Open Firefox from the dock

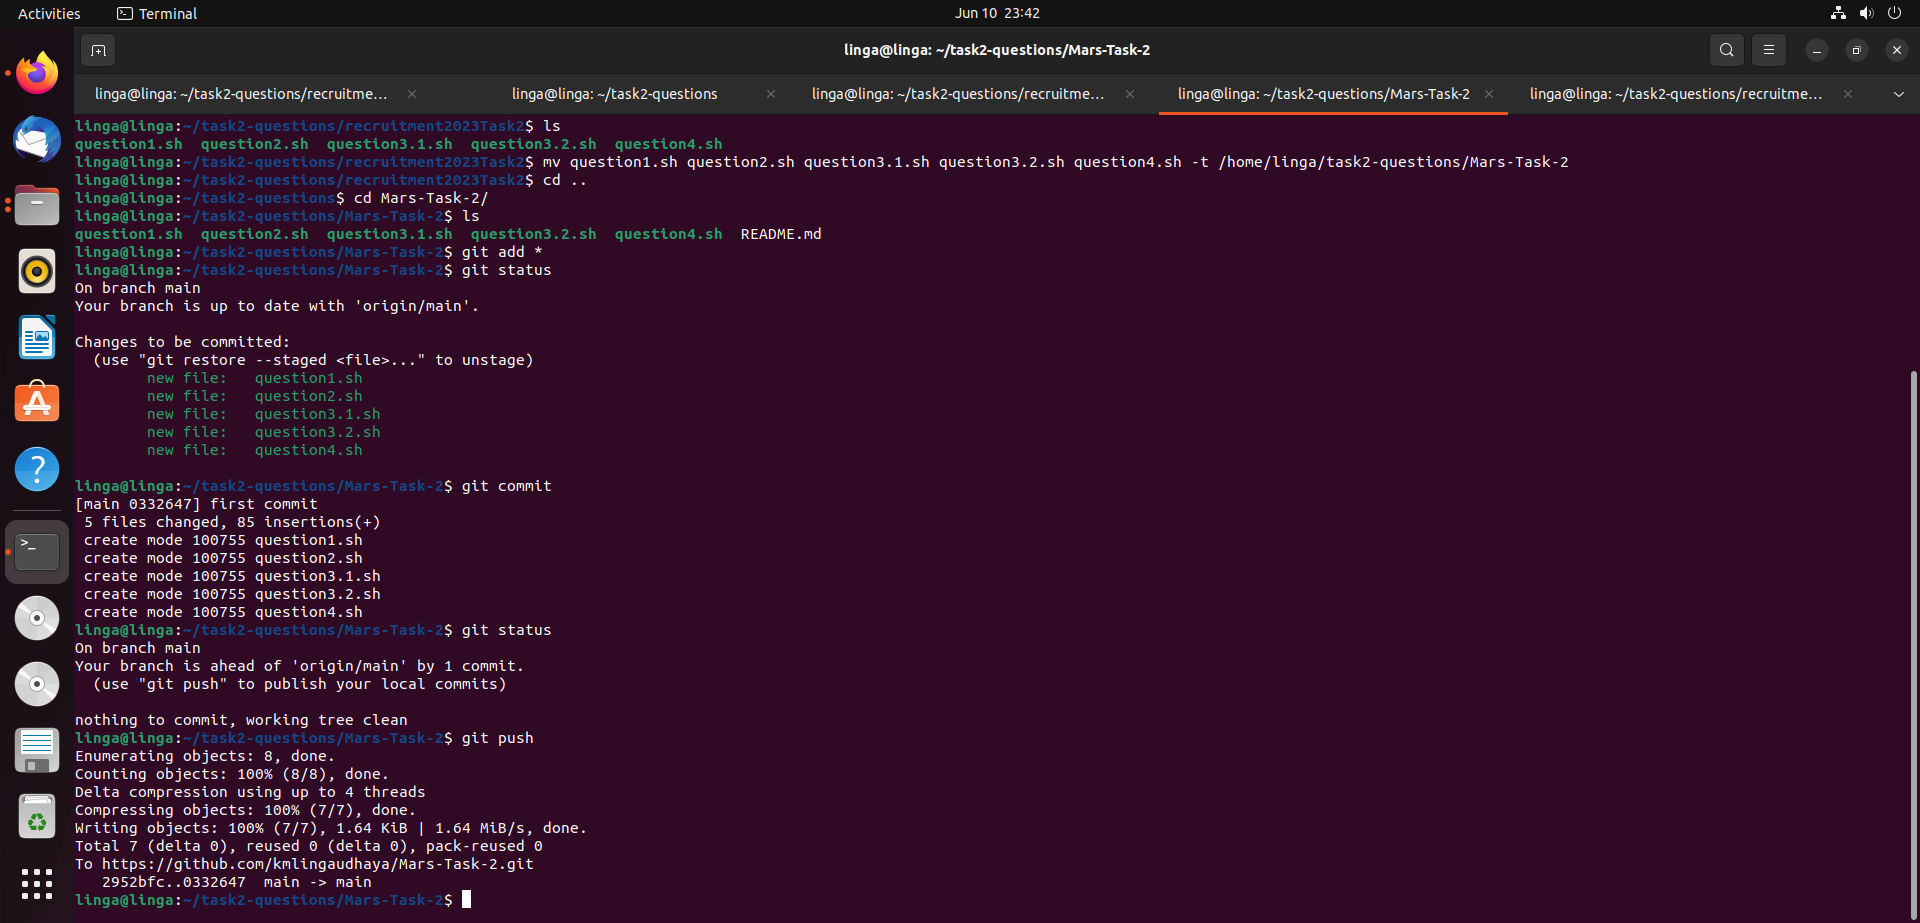coord(37,73)
